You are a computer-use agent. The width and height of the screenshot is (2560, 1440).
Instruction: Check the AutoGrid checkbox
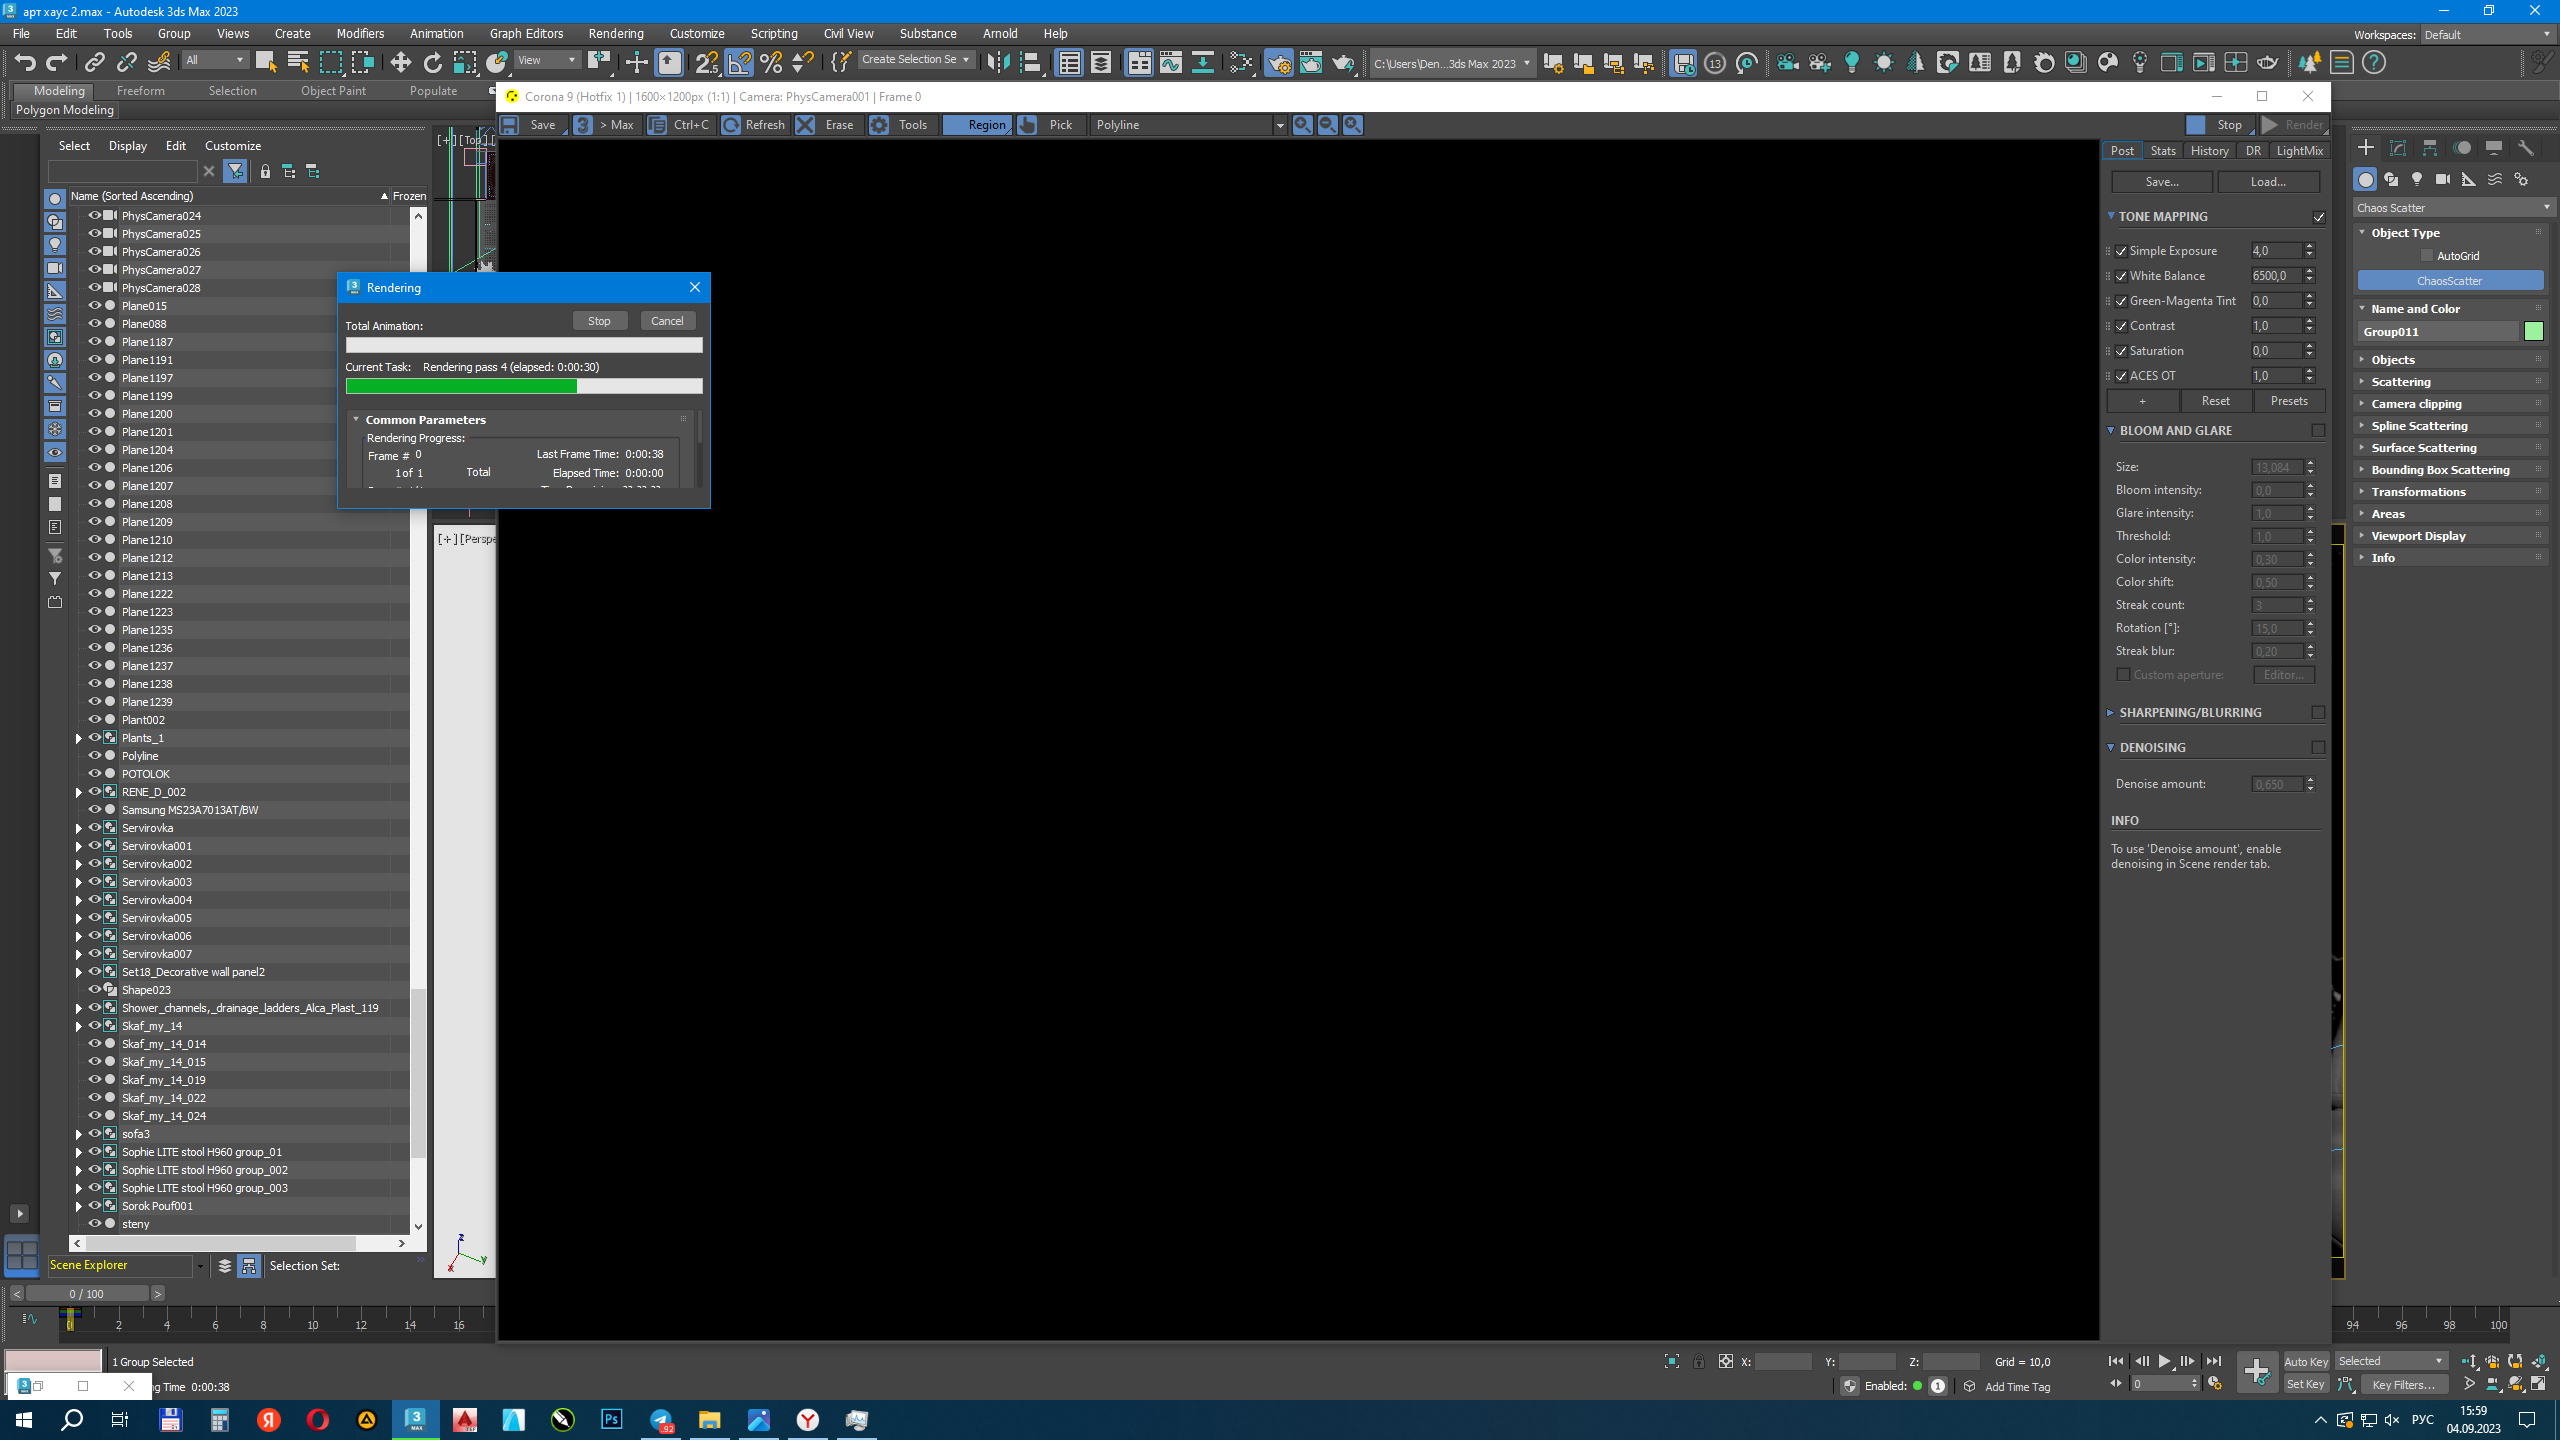pos(2427,256)
